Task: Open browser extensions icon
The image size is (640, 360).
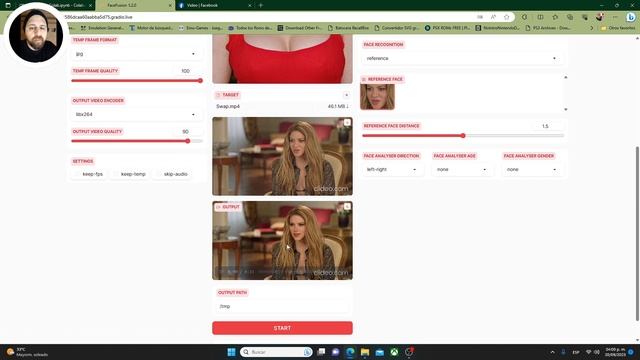Action: tap(524, 17)
